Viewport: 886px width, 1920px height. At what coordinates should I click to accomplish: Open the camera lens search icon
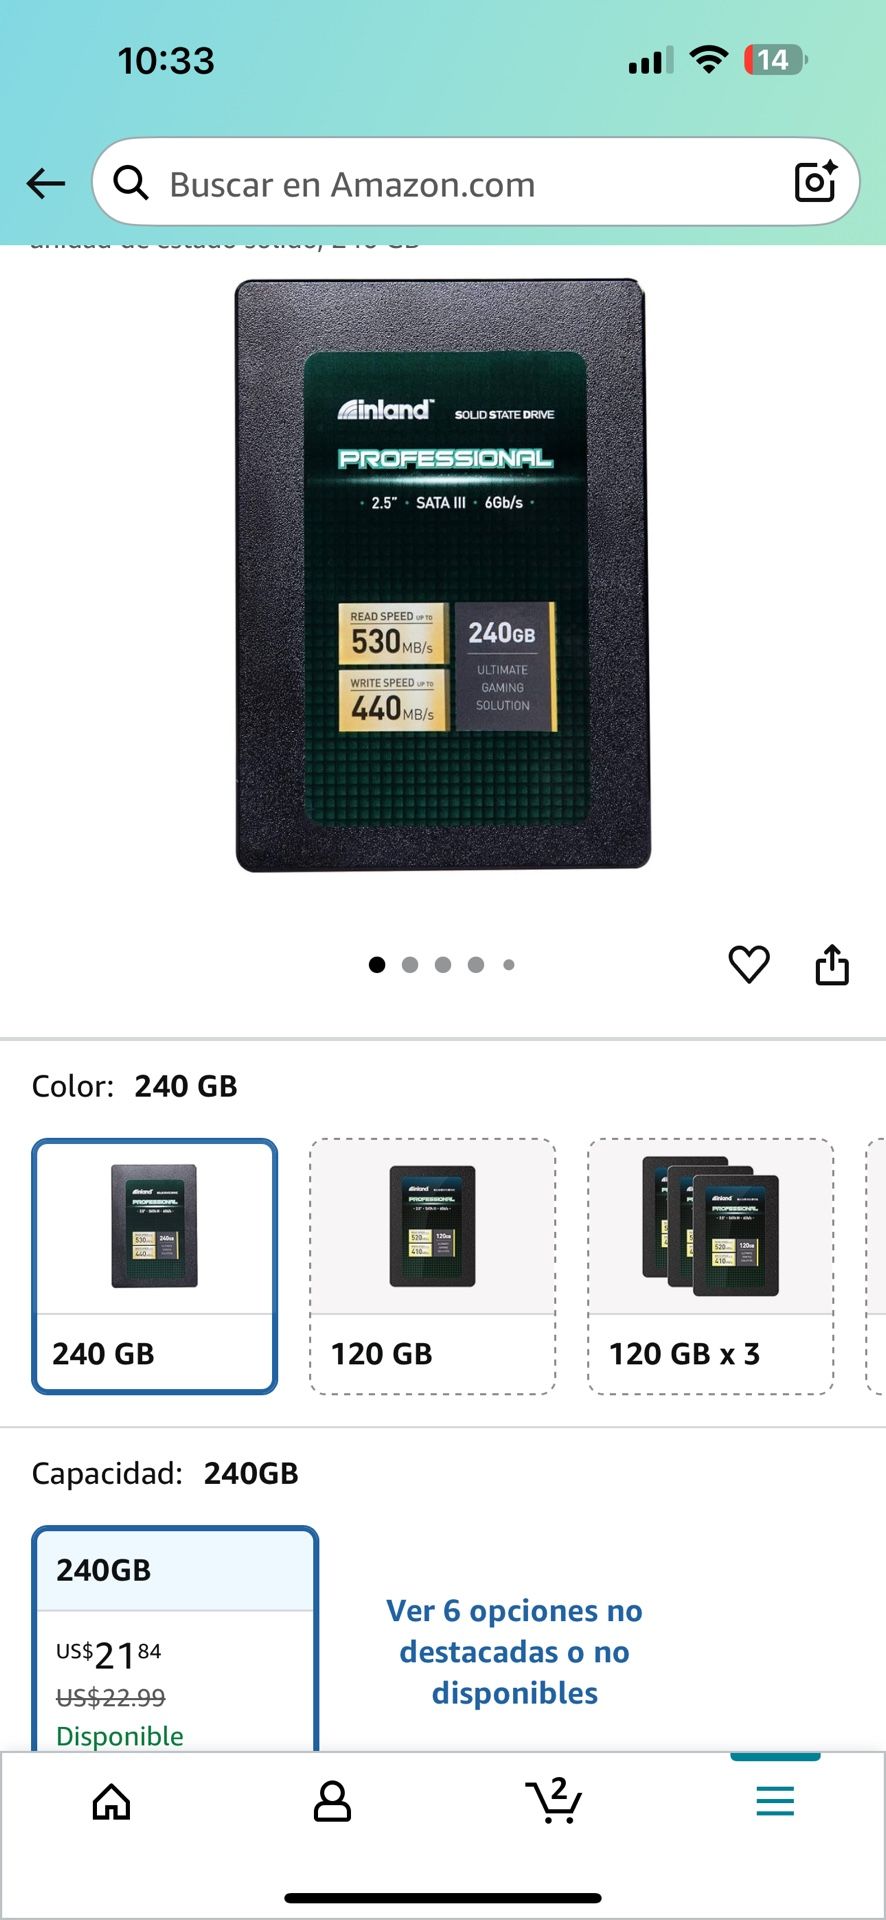coord(815,182)
